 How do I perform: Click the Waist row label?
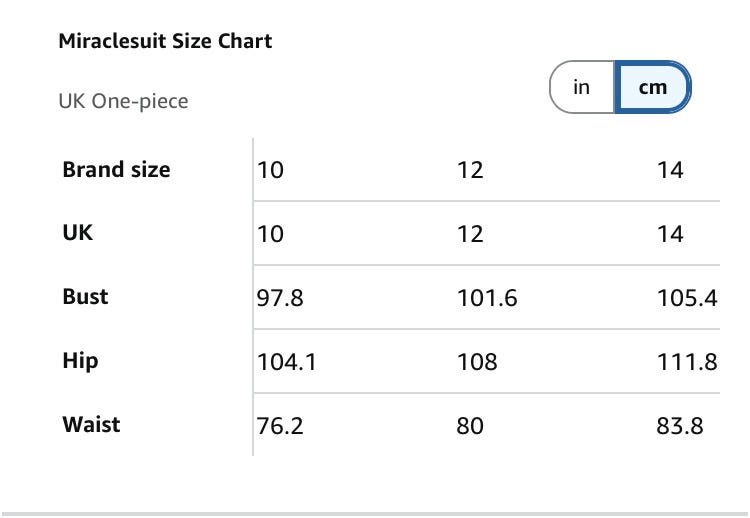point(91,424)
